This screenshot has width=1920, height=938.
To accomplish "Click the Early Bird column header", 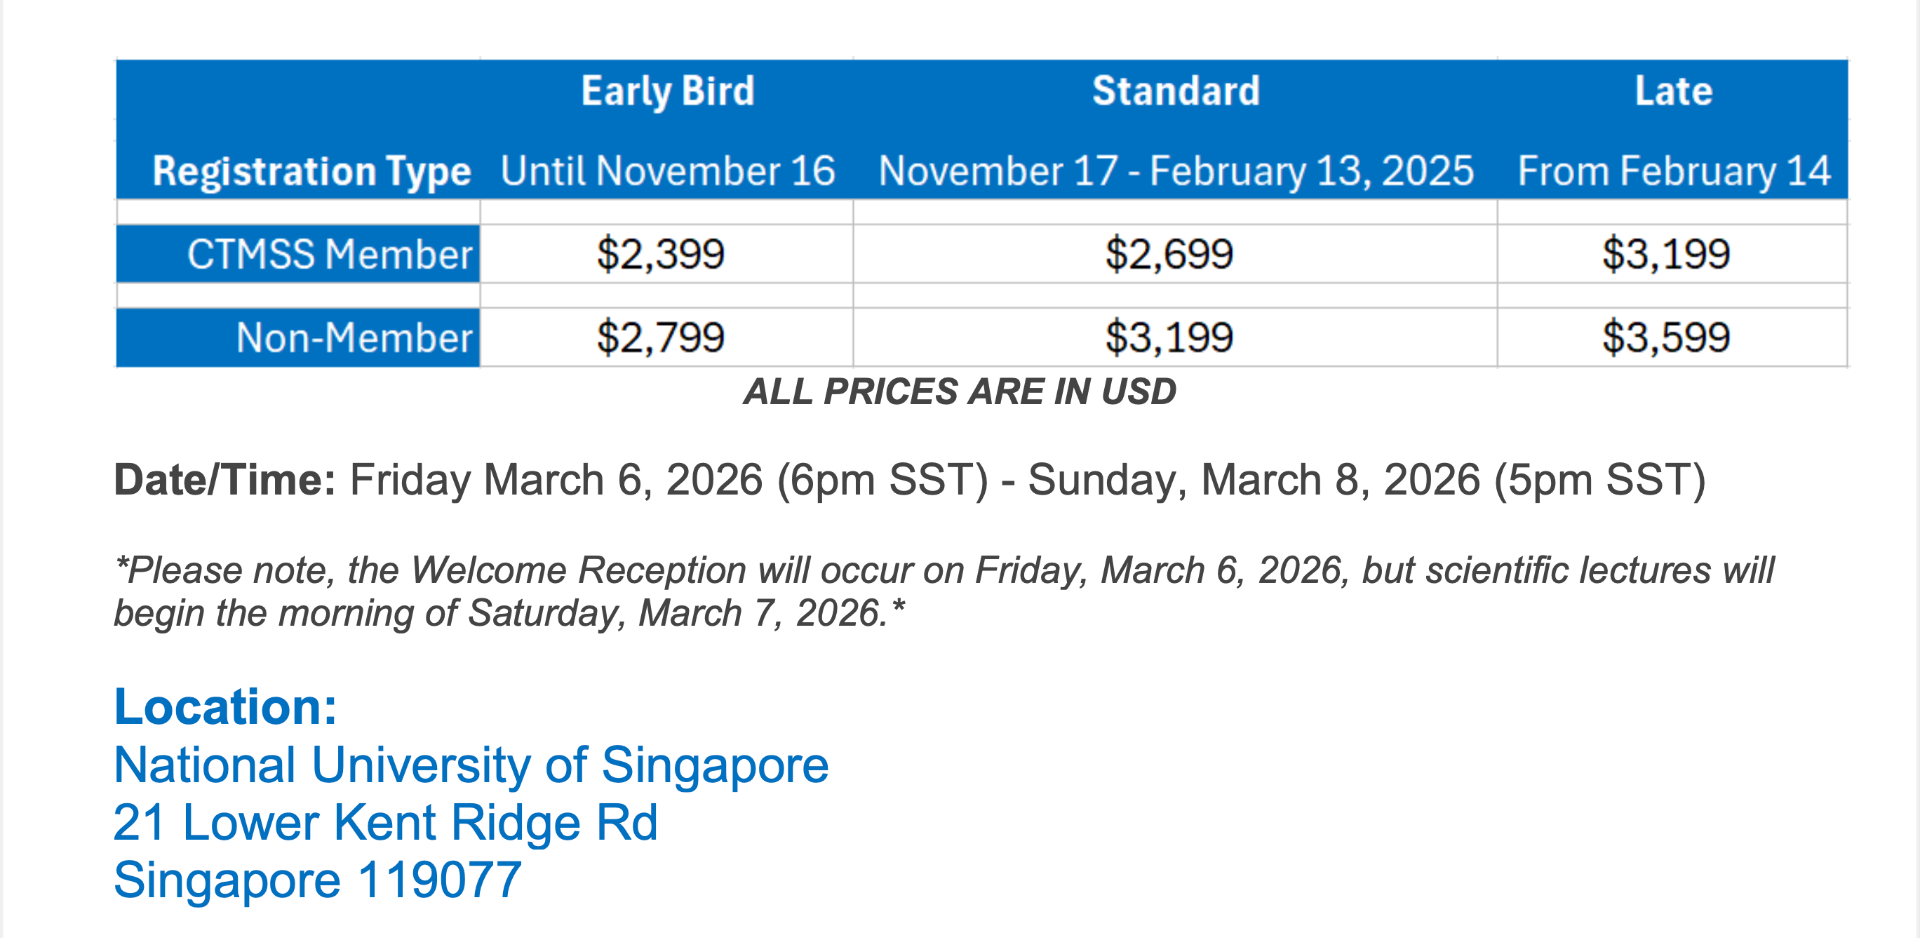I will pos(667,91).
